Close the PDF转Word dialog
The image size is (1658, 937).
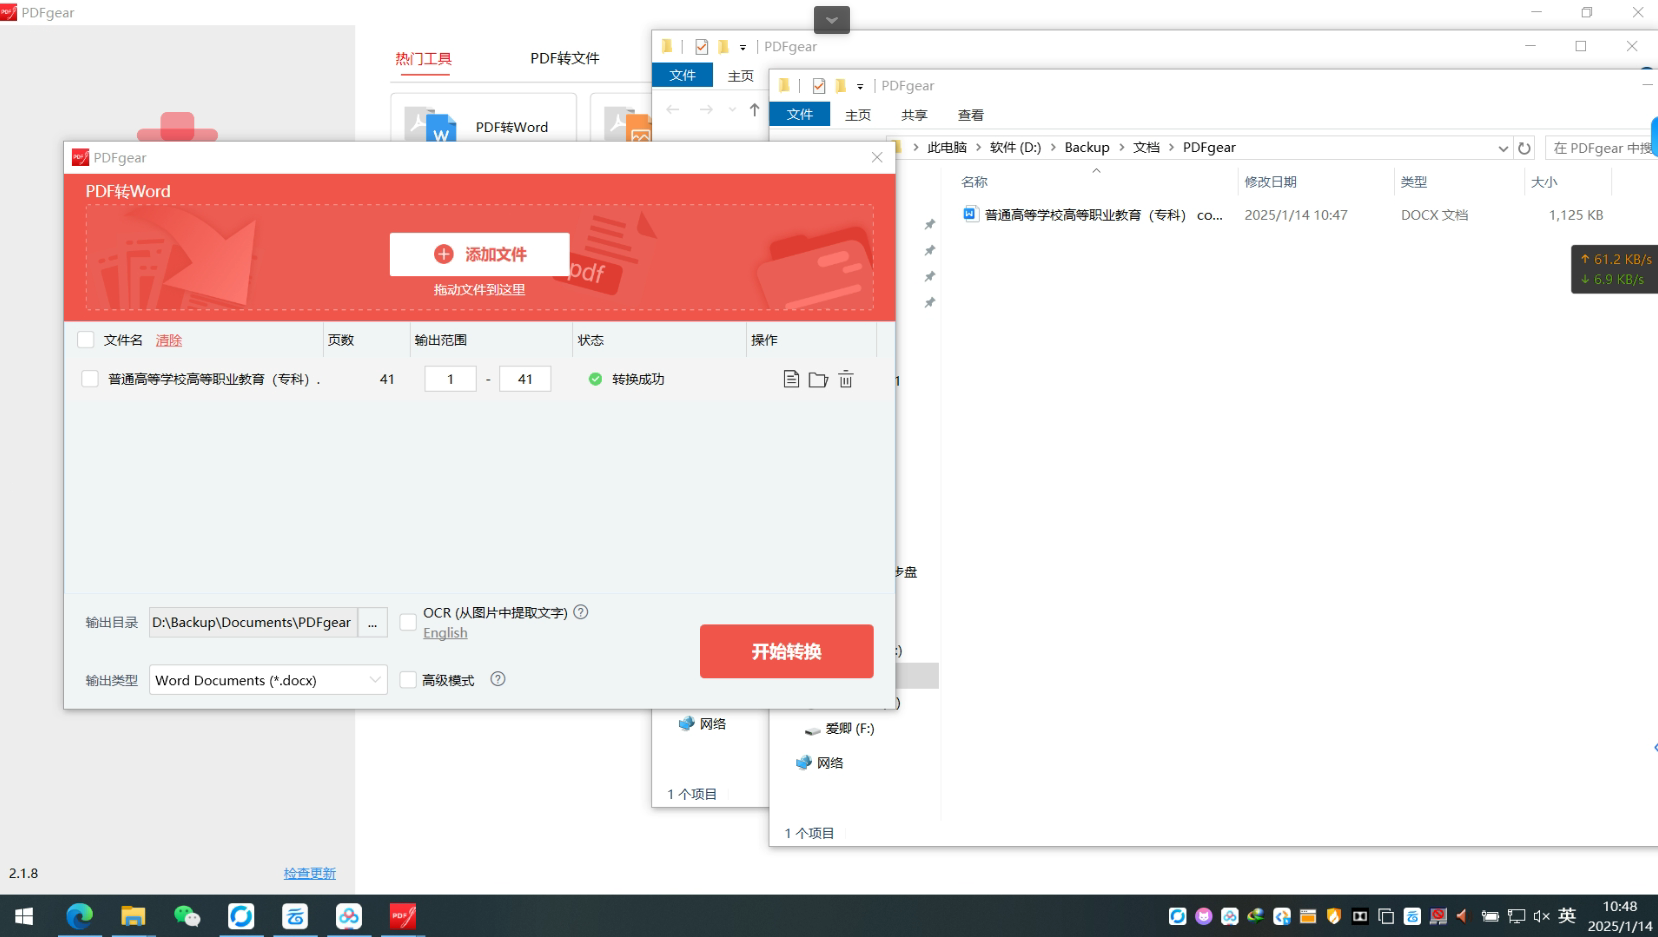click(x=877, y=157)
